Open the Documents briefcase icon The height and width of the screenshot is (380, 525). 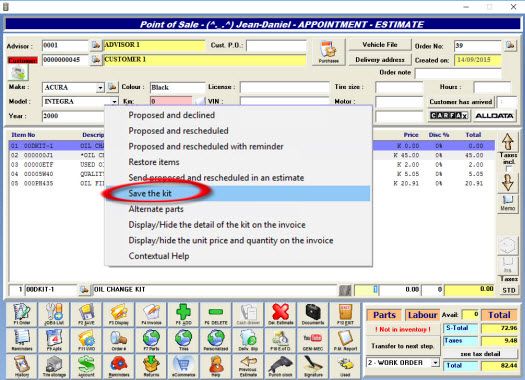(x=313, y=314)
